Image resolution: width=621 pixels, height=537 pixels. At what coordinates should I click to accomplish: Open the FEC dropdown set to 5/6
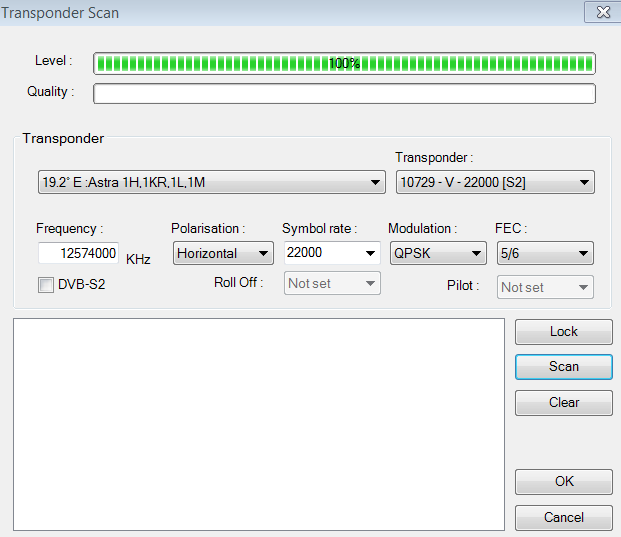point(544,253)
